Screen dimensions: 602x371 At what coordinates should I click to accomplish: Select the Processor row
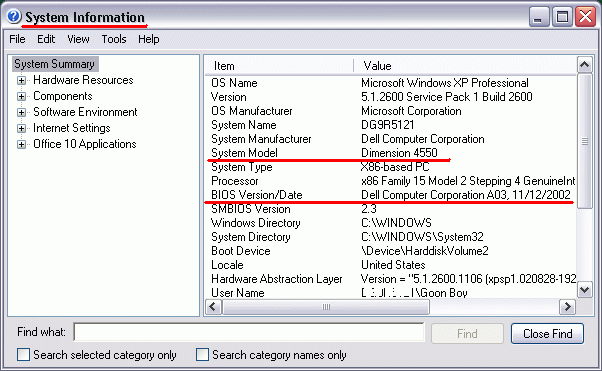tap(391, 181)
